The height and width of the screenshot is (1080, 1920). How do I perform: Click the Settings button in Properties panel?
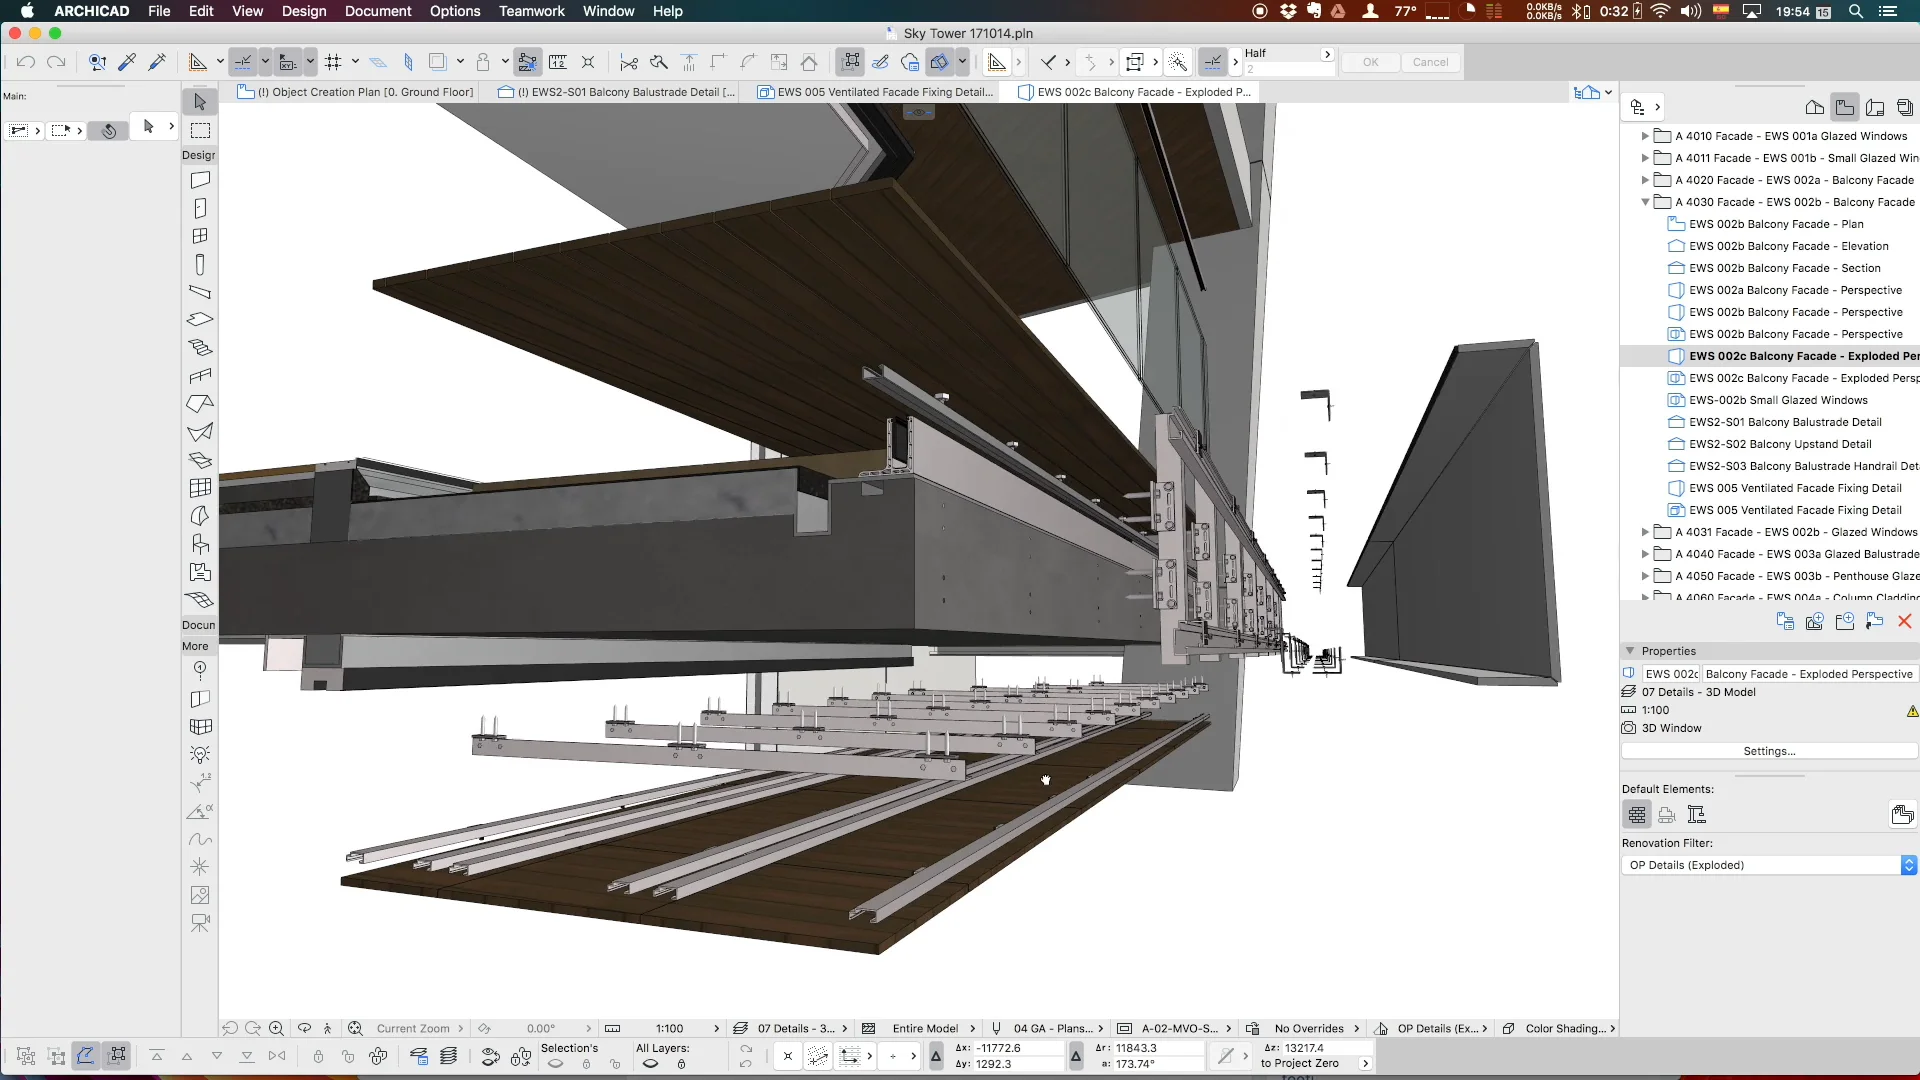tap(1768, 752)
